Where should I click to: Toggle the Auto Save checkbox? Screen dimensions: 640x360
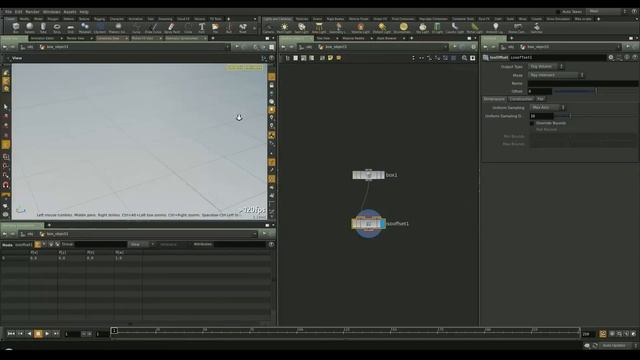[x=558, y=12]
